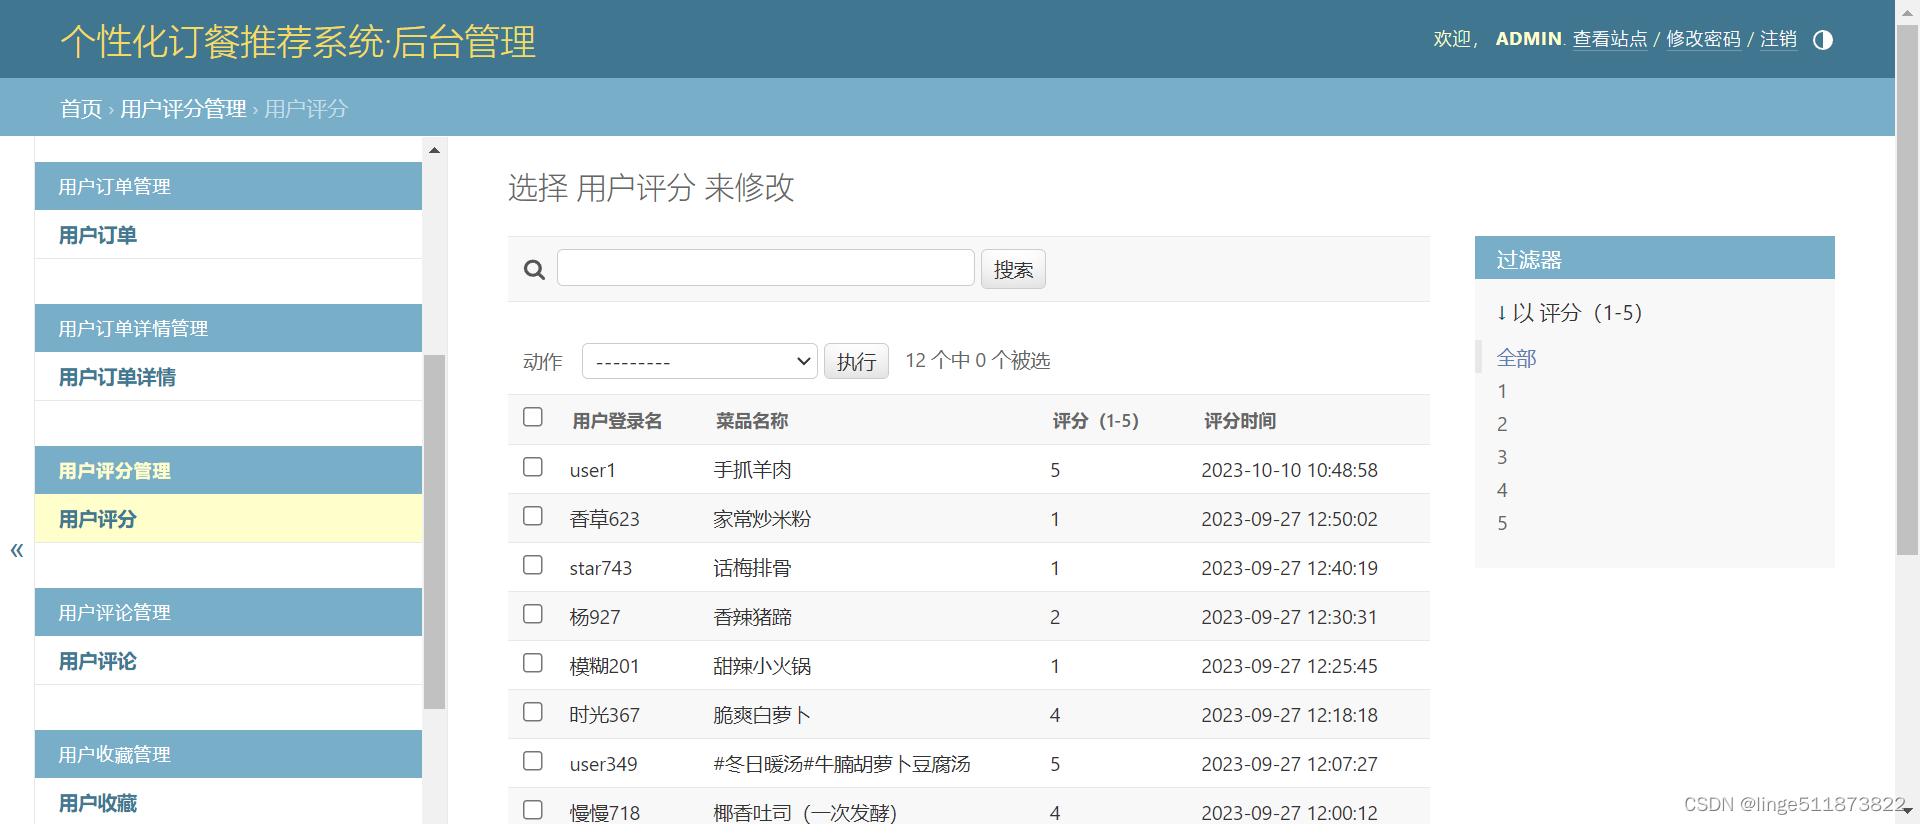The image size is (1920, 824).
Task: Open the 用户评分管理 breadcrumb link
Action: point(183,109)
